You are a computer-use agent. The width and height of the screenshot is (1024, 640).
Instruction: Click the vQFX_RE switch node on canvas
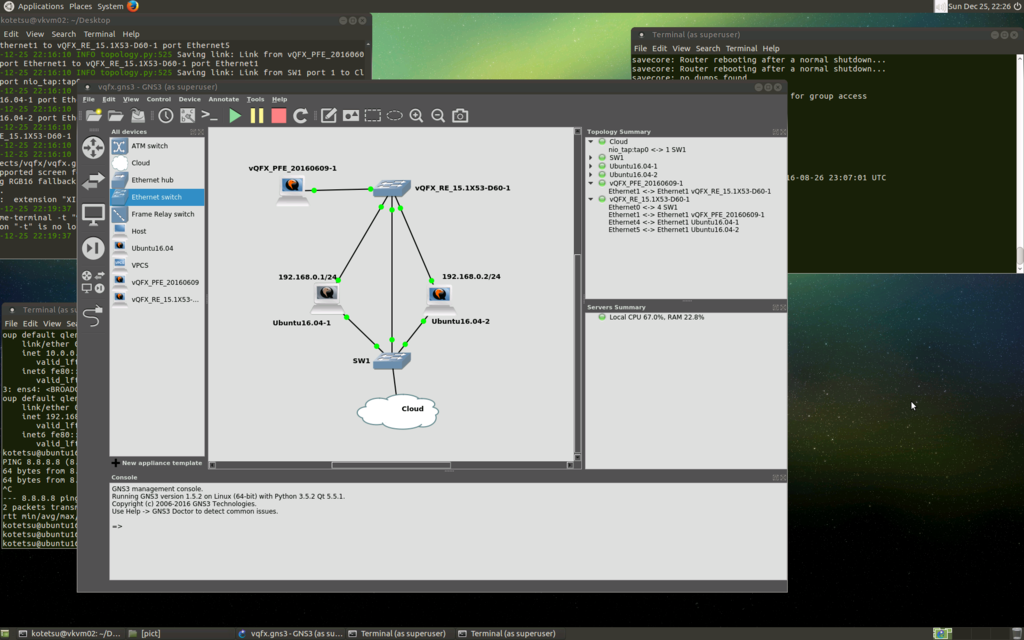[392, 188]
